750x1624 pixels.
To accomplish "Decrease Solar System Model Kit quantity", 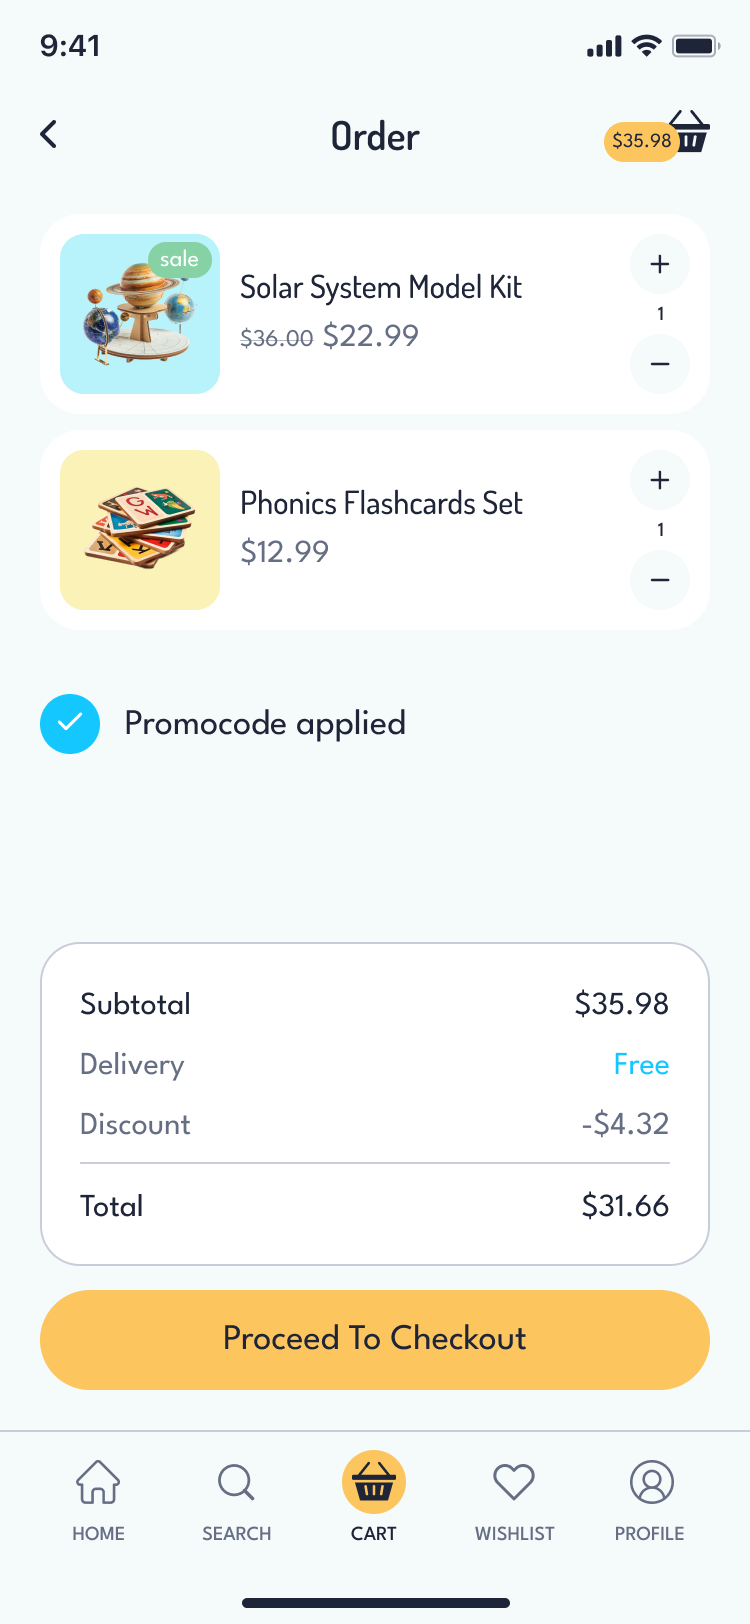I will (660, 364).
